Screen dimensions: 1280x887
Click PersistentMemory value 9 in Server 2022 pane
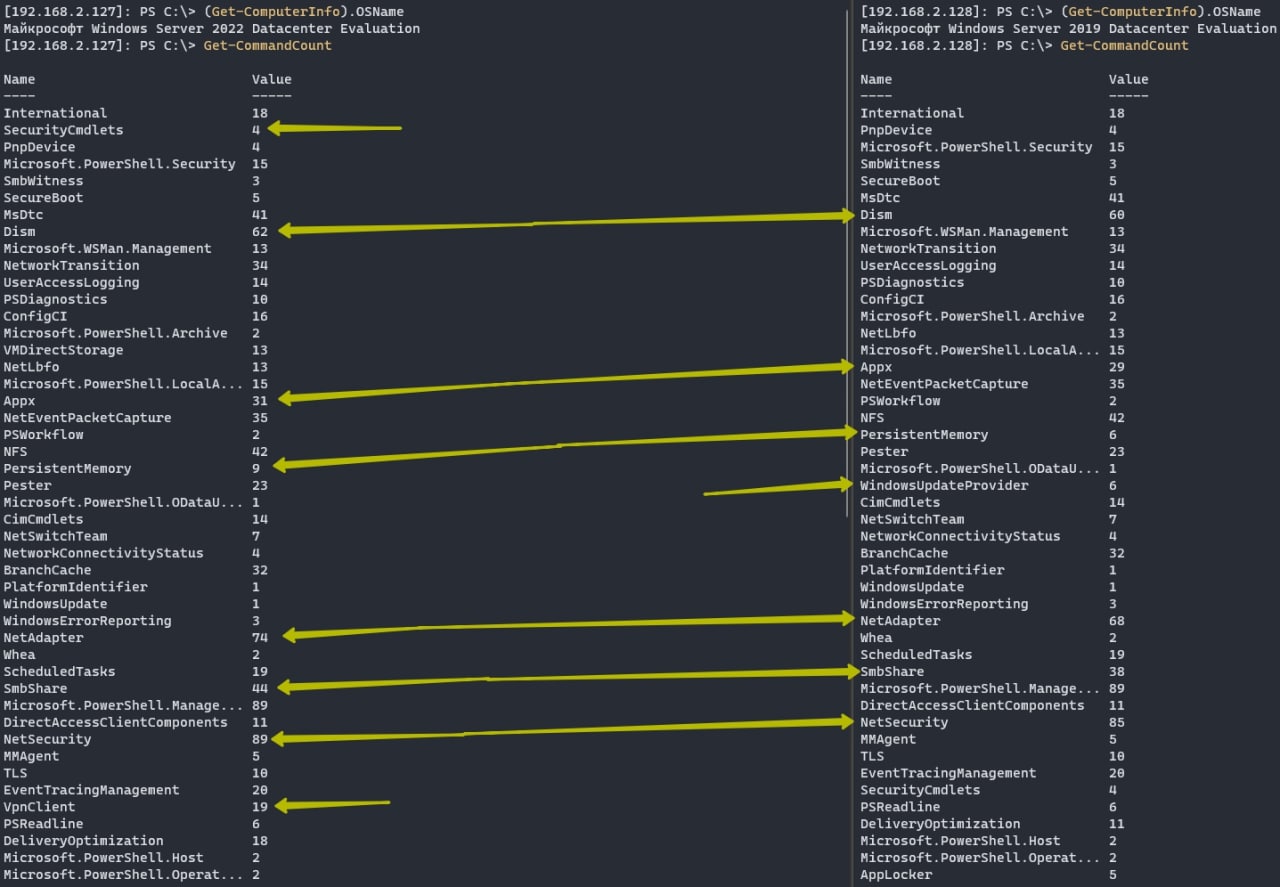click(x=256, y=469)
